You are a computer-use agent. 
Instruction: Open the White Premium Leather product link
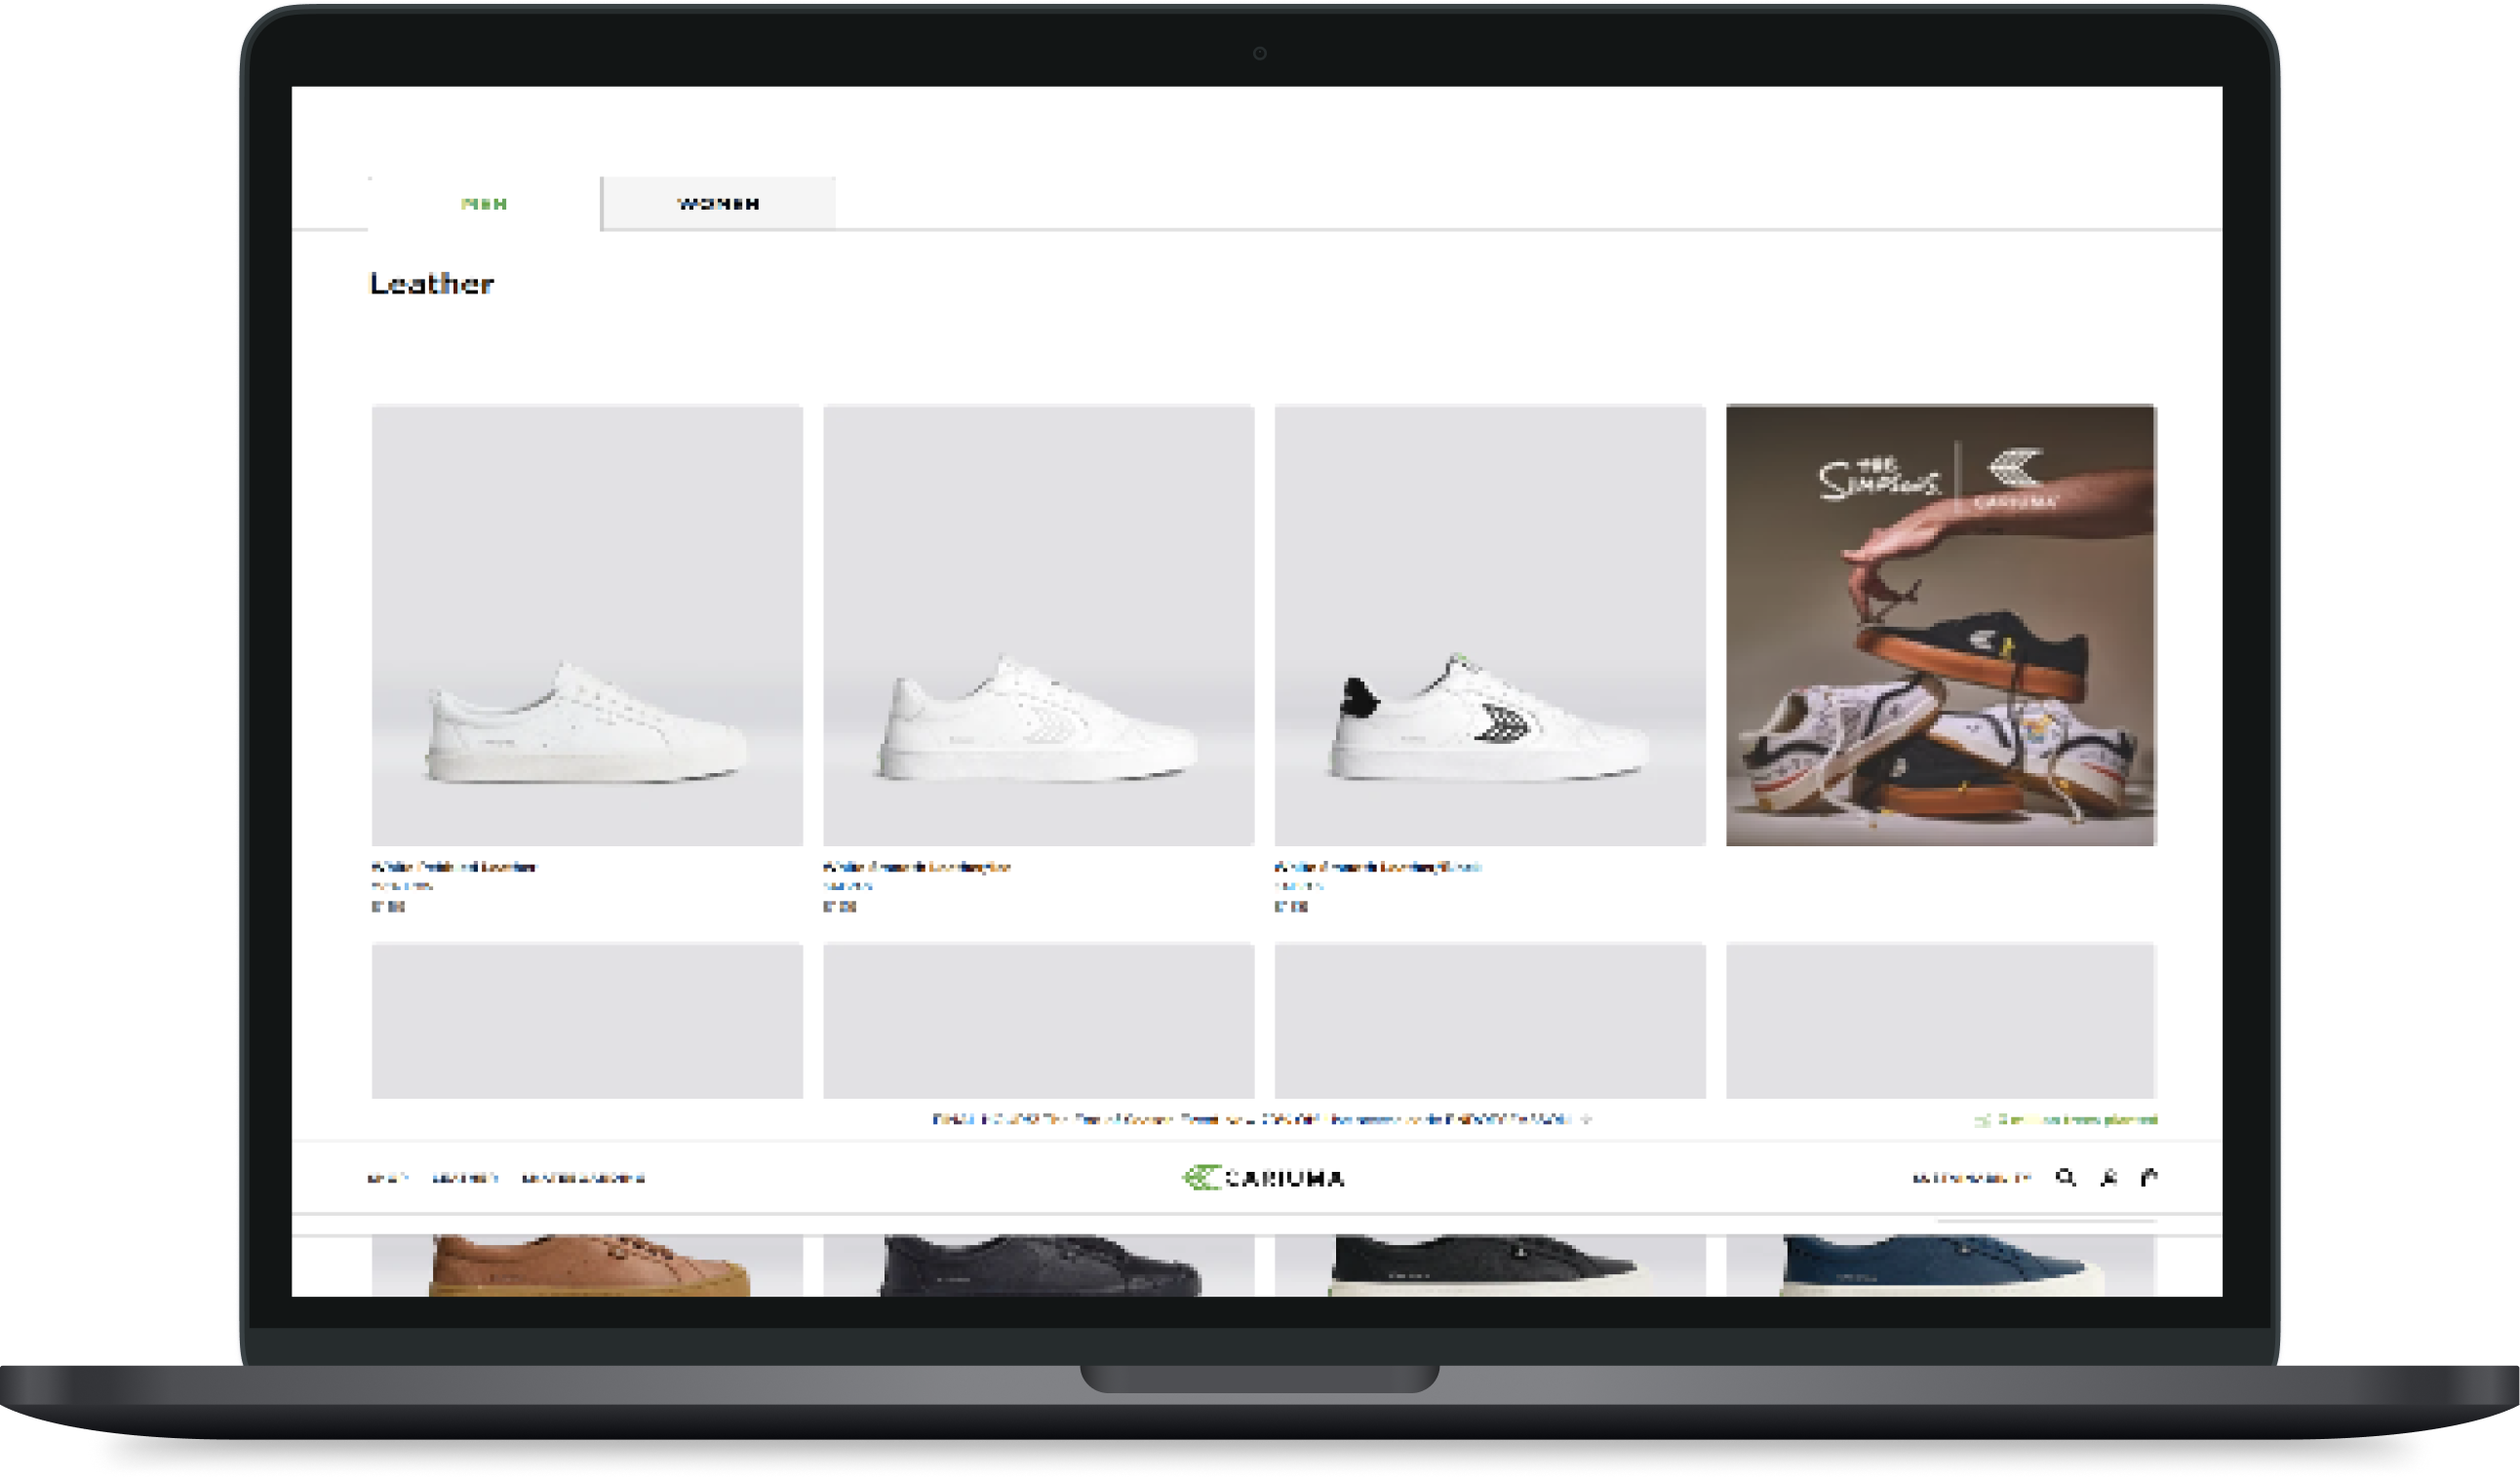click(455, 866)
